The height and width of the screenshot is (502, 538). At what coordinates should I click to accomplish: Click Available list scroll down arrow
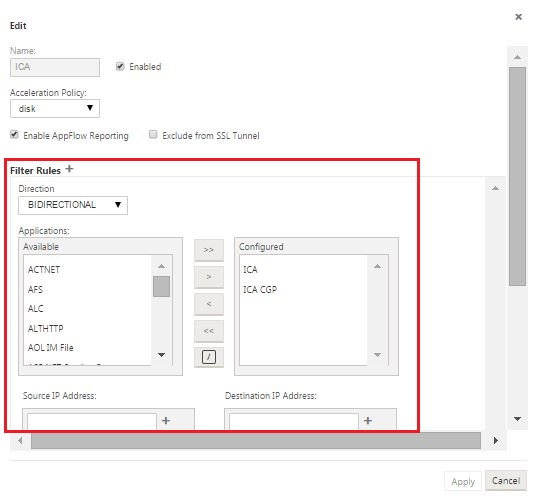[161, 354]
